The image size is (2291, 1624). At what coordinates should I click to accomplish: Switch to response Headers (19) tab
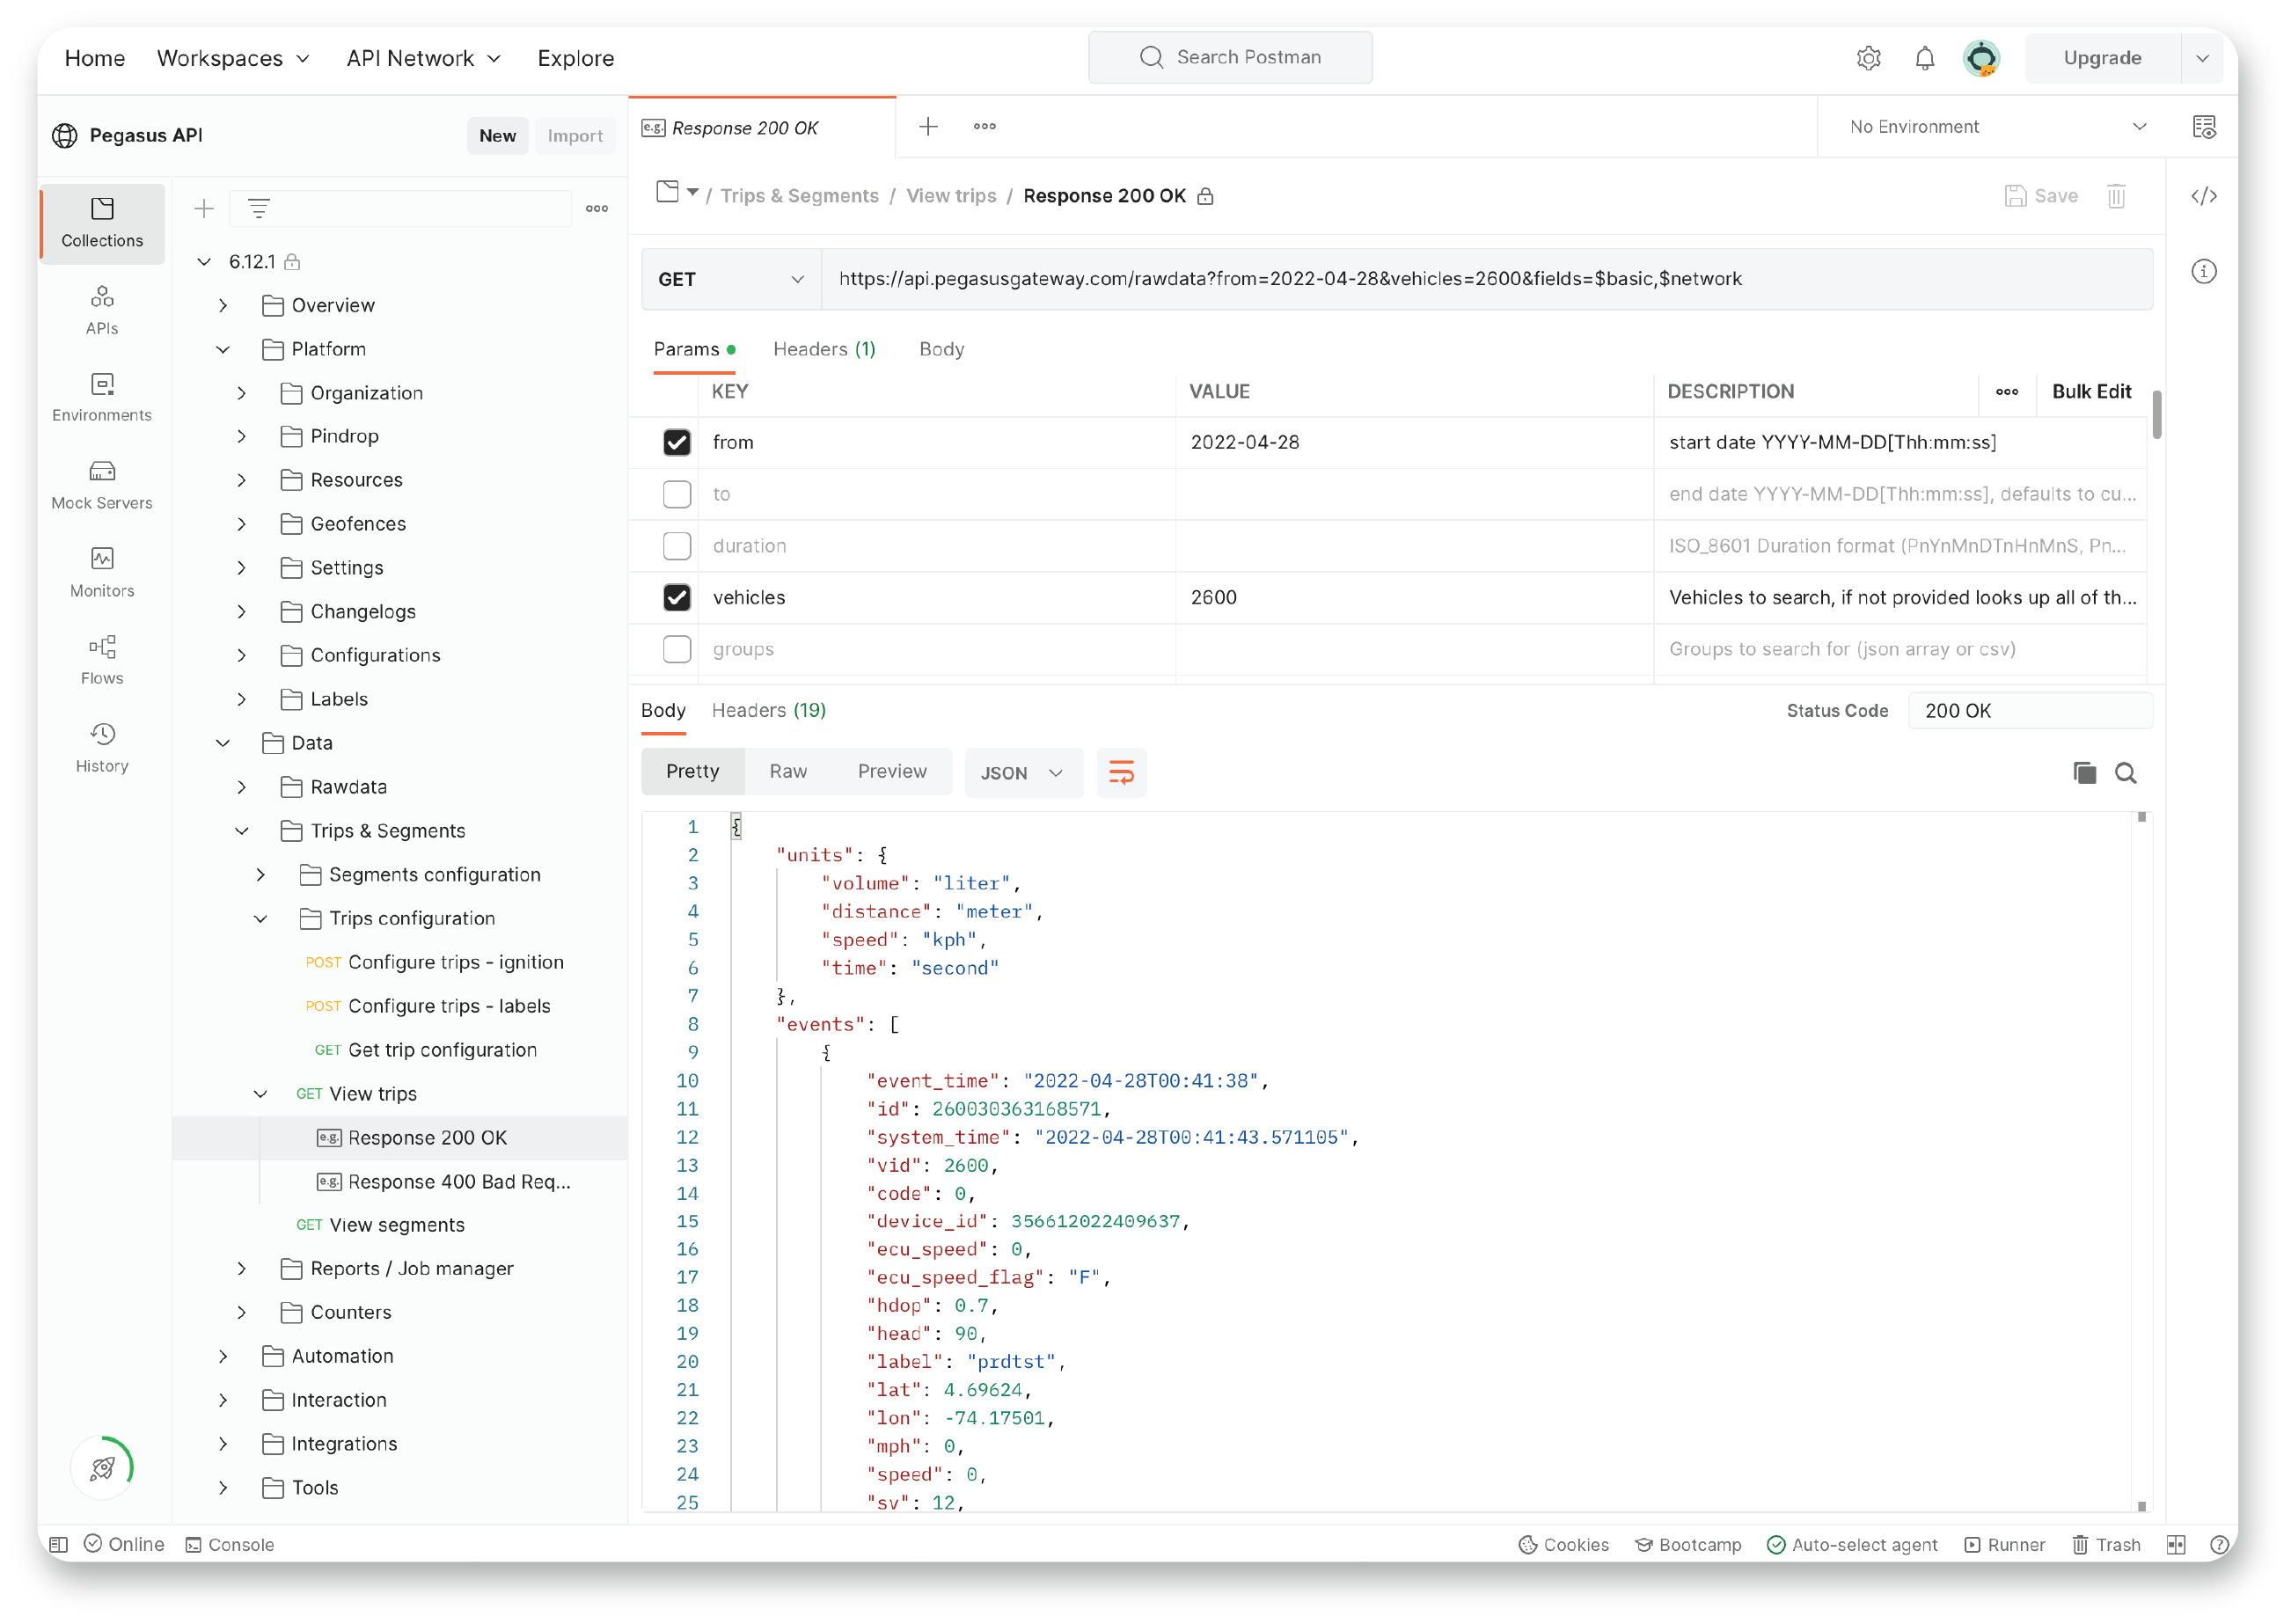[x=768, y=710]
